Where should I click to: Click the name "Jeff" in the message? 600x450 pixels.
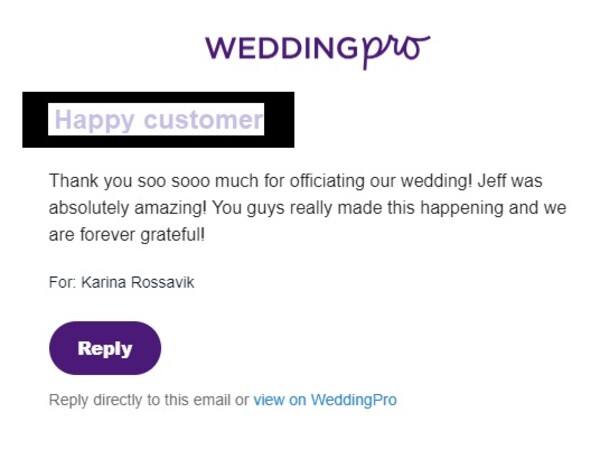pos(491,180)
